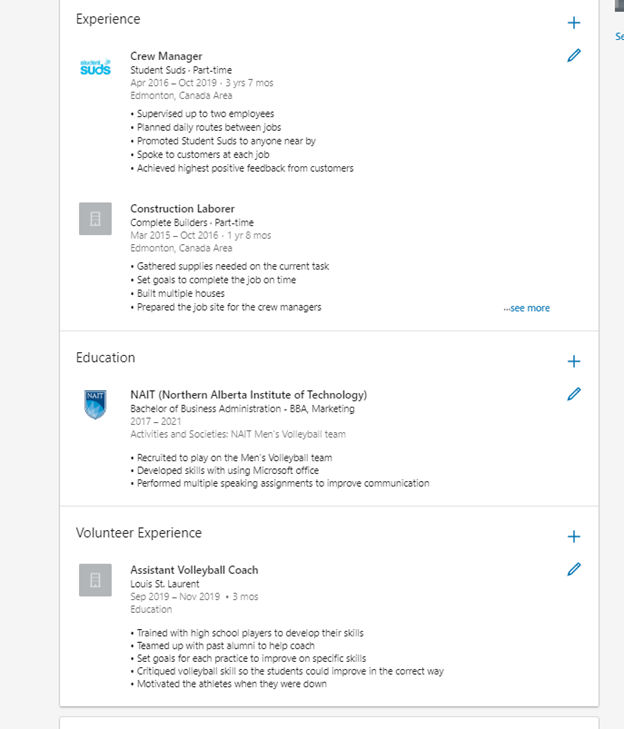Add a new Experience entry
The image size is (624, 729).
coord(573,22)
